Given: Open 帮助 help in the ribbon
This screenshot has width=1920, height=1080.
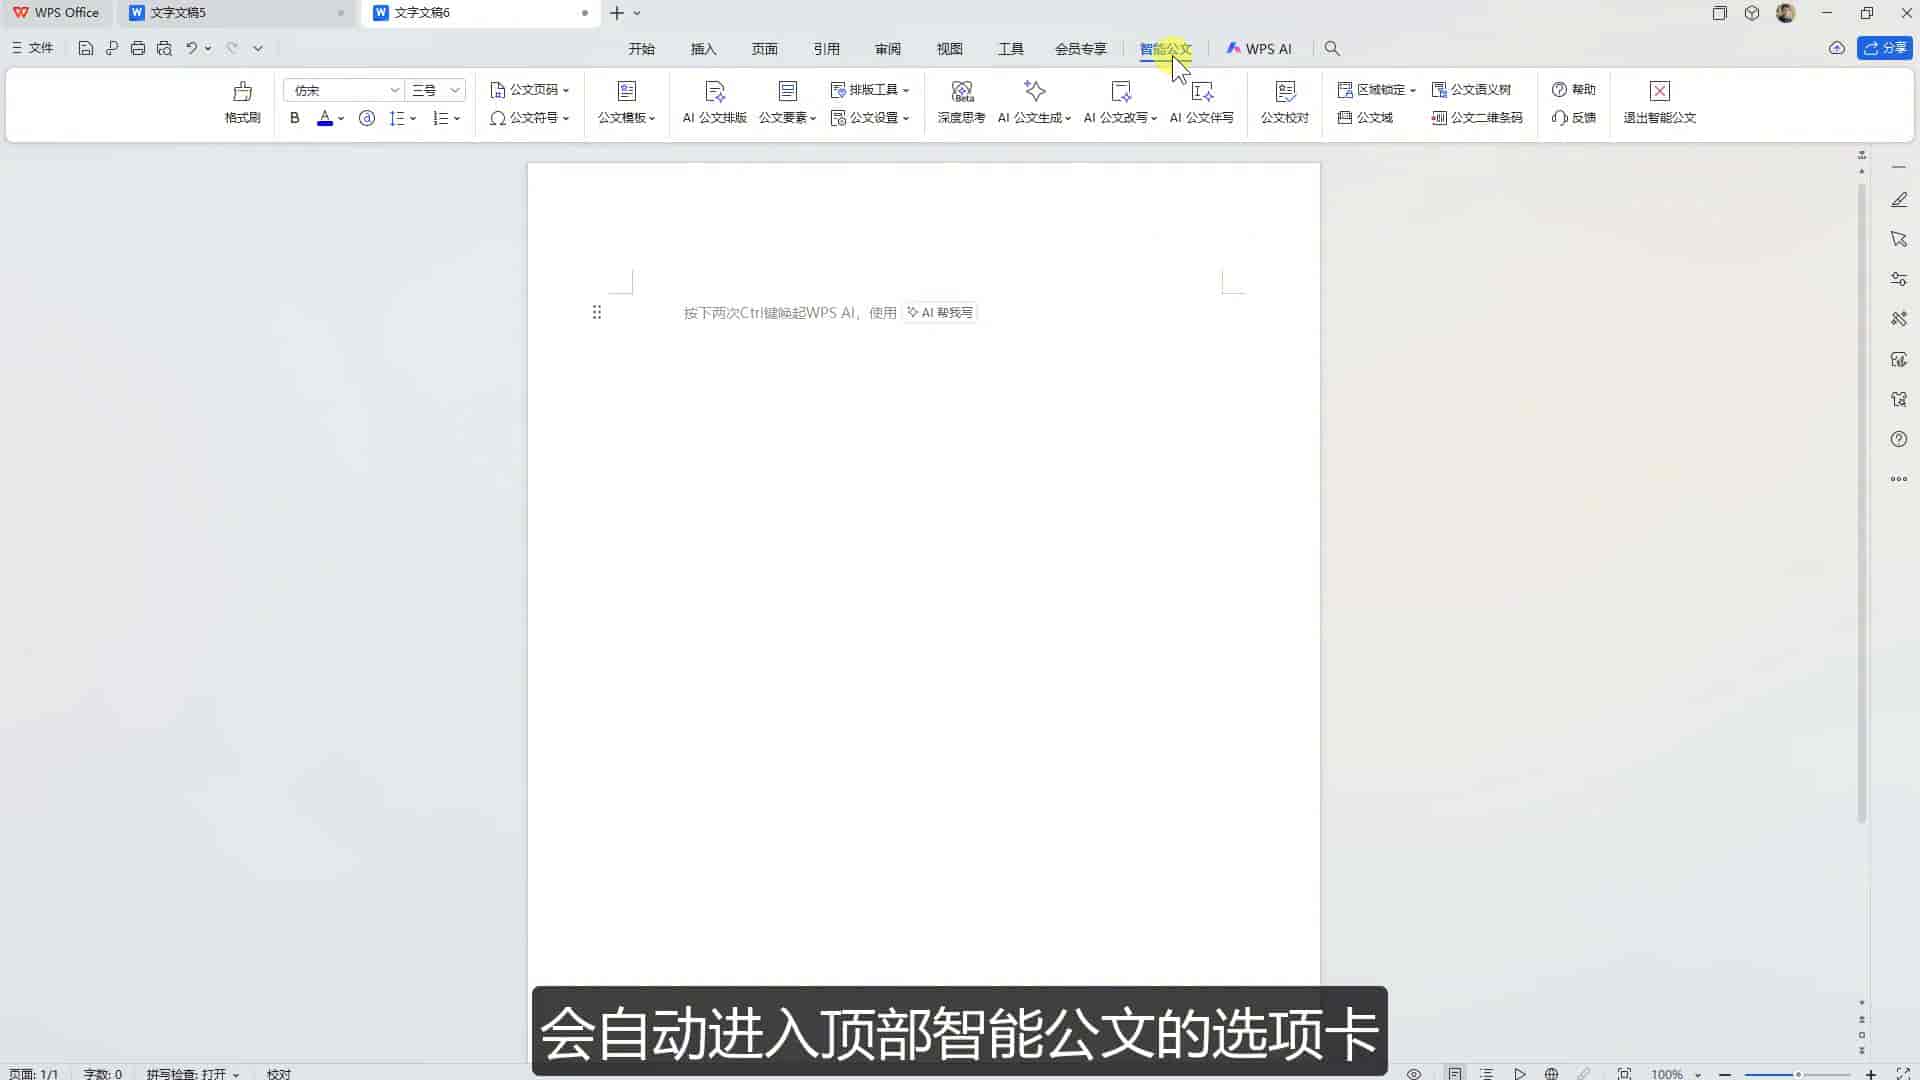Looking at the screenshot, I should (1573, 90).
